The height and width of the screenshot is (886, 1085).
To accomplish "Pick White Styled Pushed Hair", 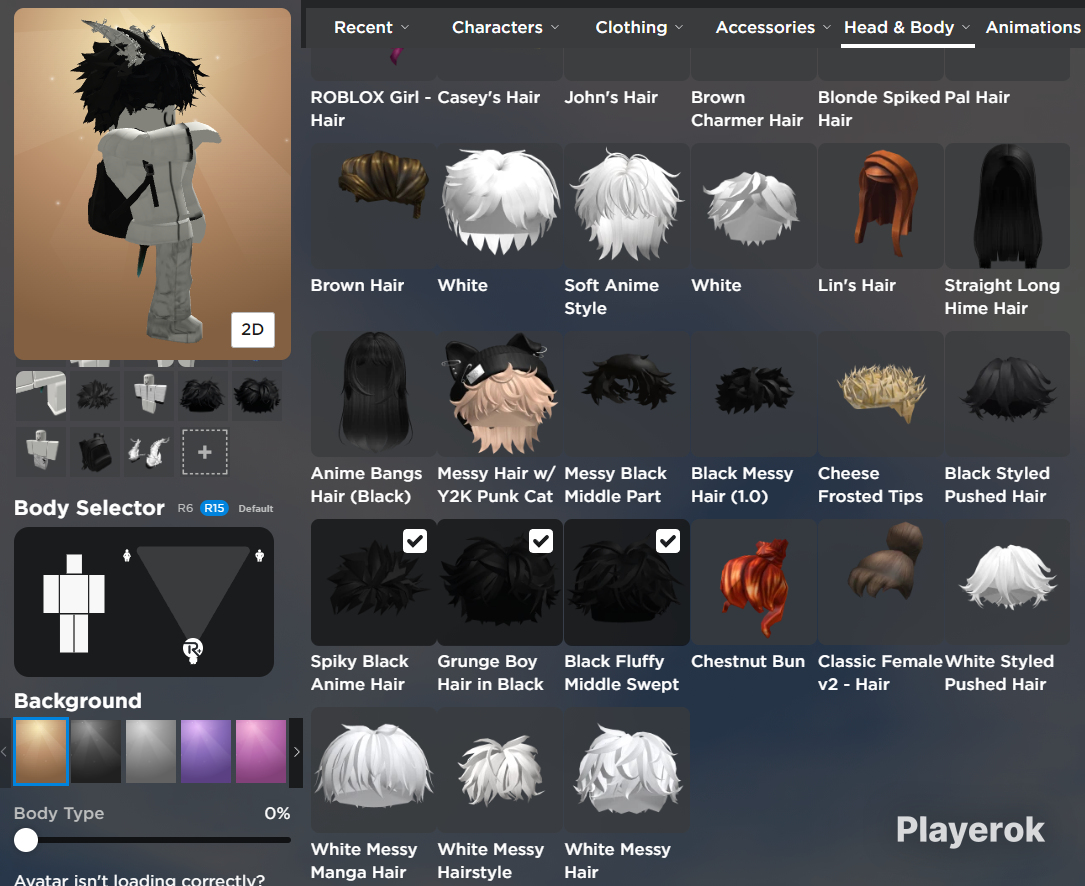I will coord(1008,581).
